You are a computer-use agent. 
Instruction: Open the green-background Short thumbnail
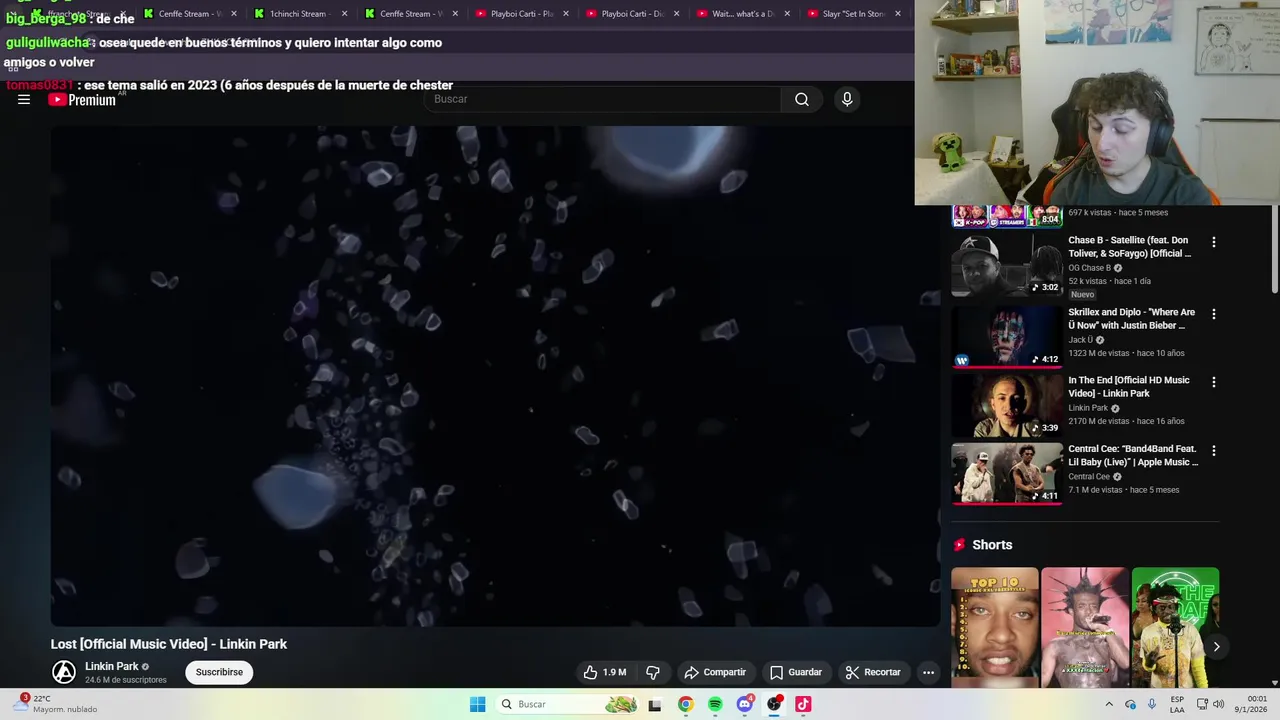1175,627
